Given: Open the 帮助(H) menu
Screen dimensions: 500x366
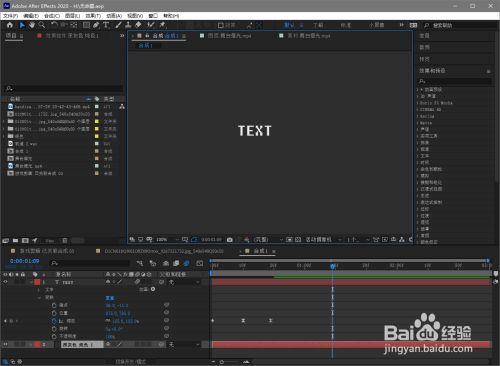Looking at the screenshot, I should (171, 16).
